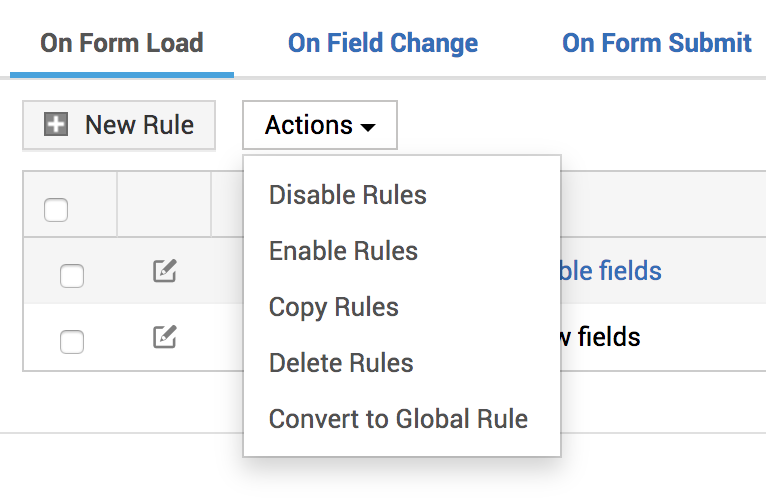Viewport: 766px width, 502px height.
Task: Choose Delete Rules from the dropdown
Action: [x=341, y=363]
